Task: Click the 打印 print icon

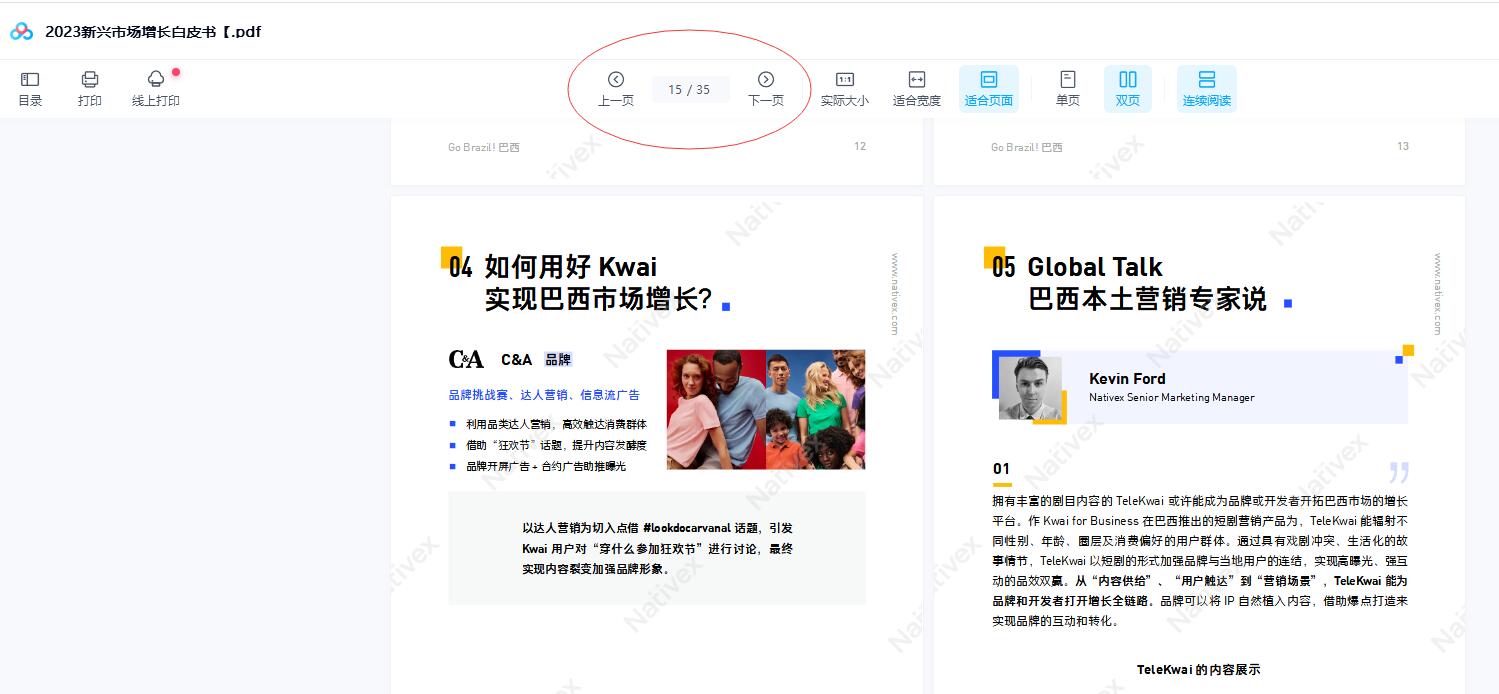Action: point(90,88)
